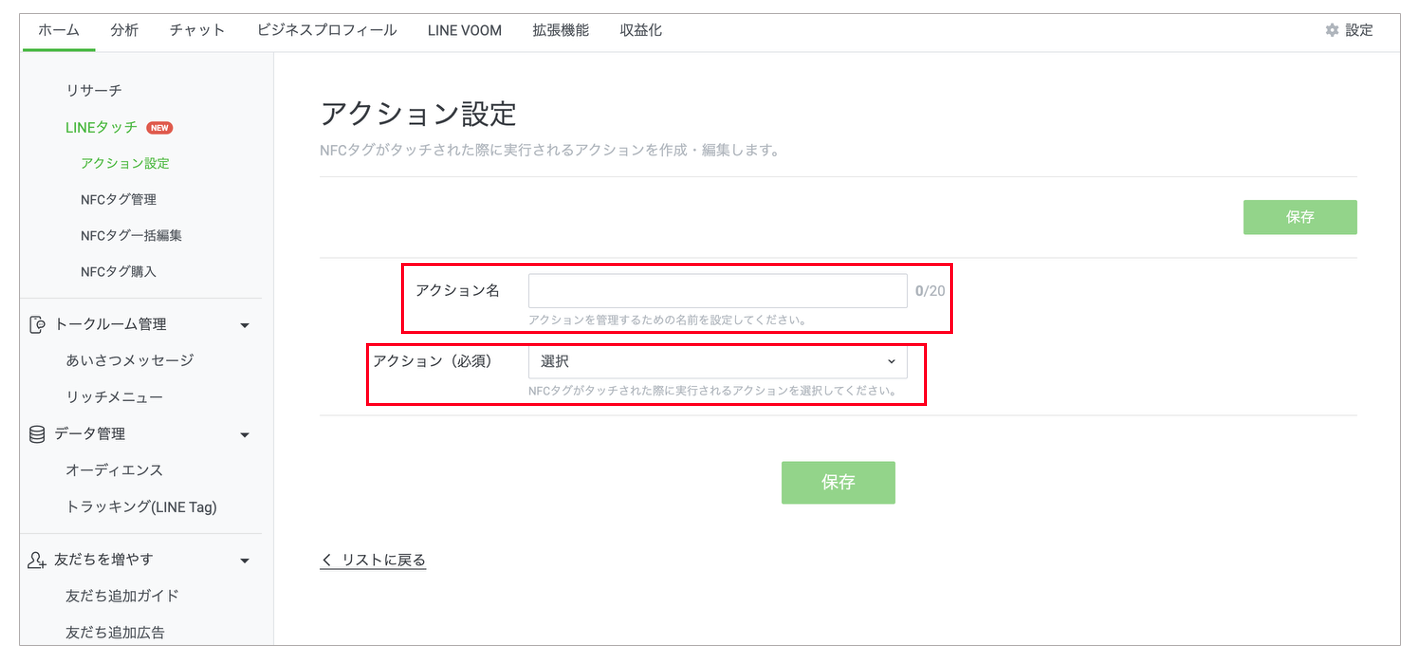This screenshot has width=1419, height=670.
Task: Click the back arrow beside リストに戻る
Action: (x=326, y=560)
